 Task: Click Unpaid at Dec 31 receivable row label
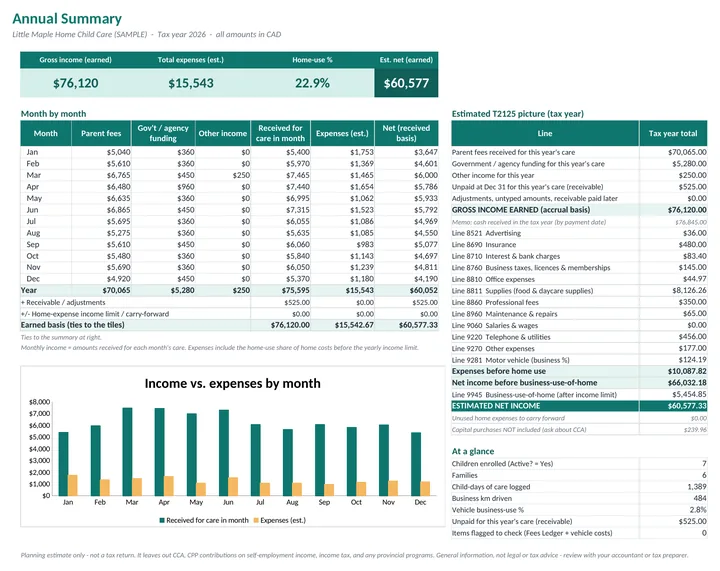(527, 187)
